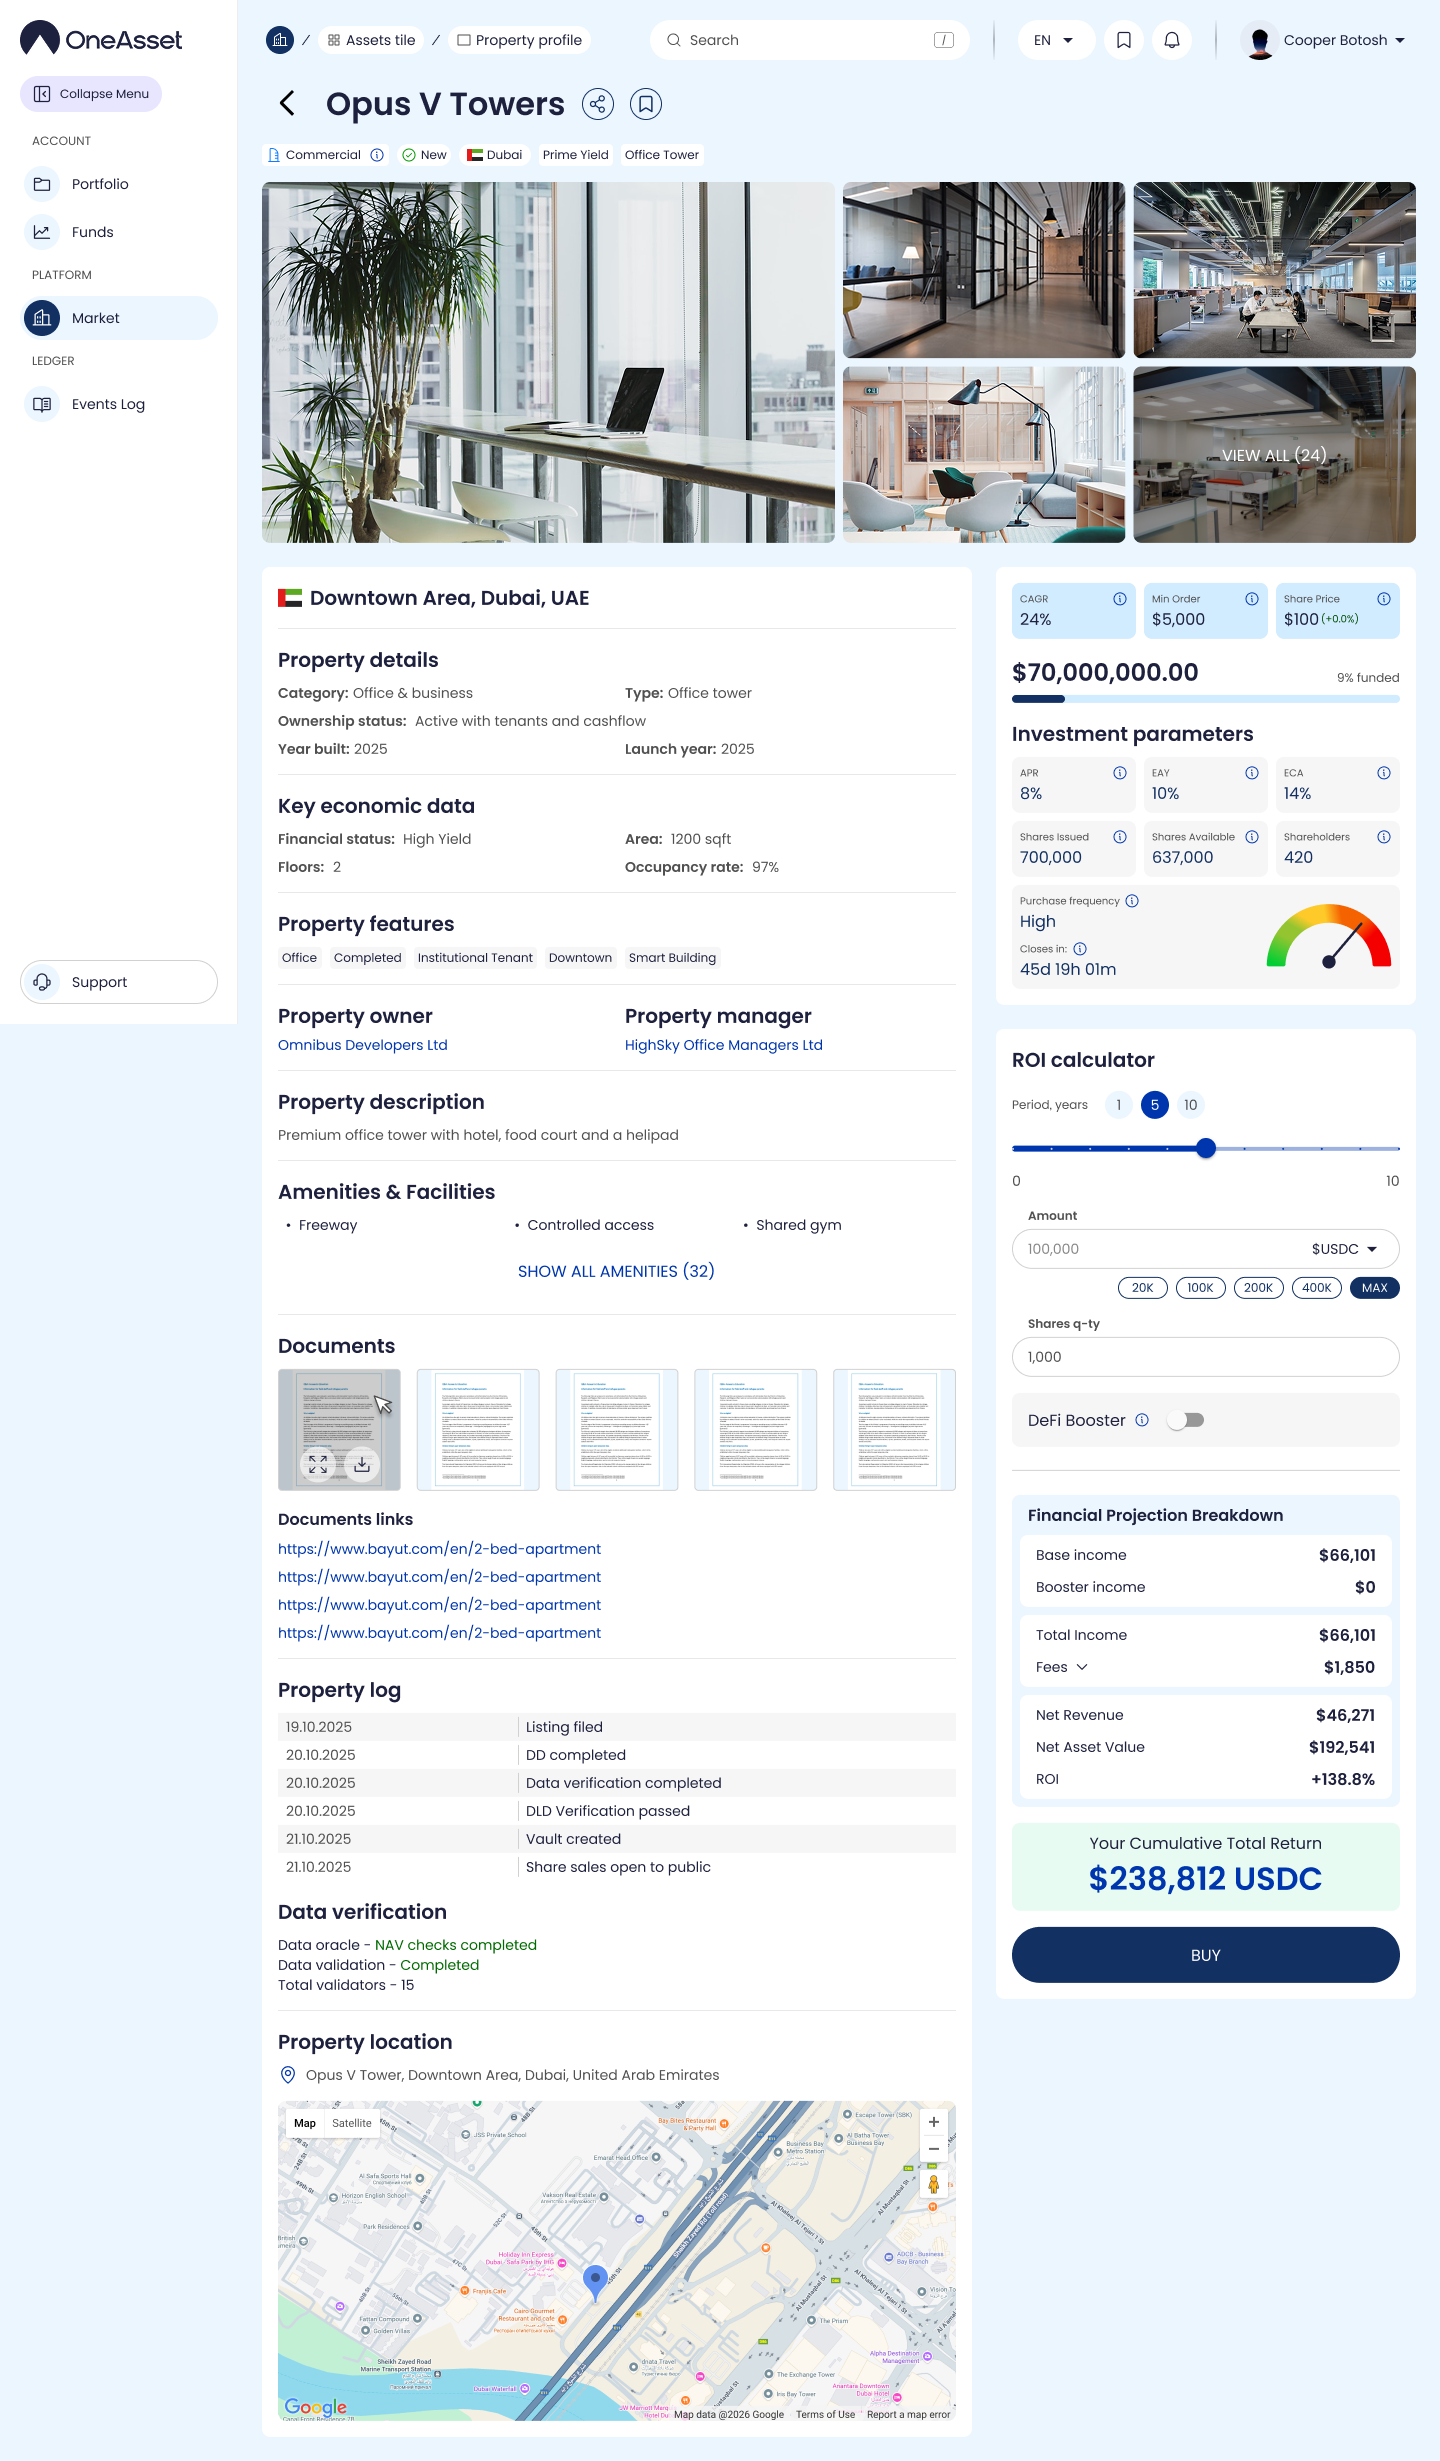Click the share icon next to Opus V Towers
Screen dimensions: 1440x2461
coord(598,104)
